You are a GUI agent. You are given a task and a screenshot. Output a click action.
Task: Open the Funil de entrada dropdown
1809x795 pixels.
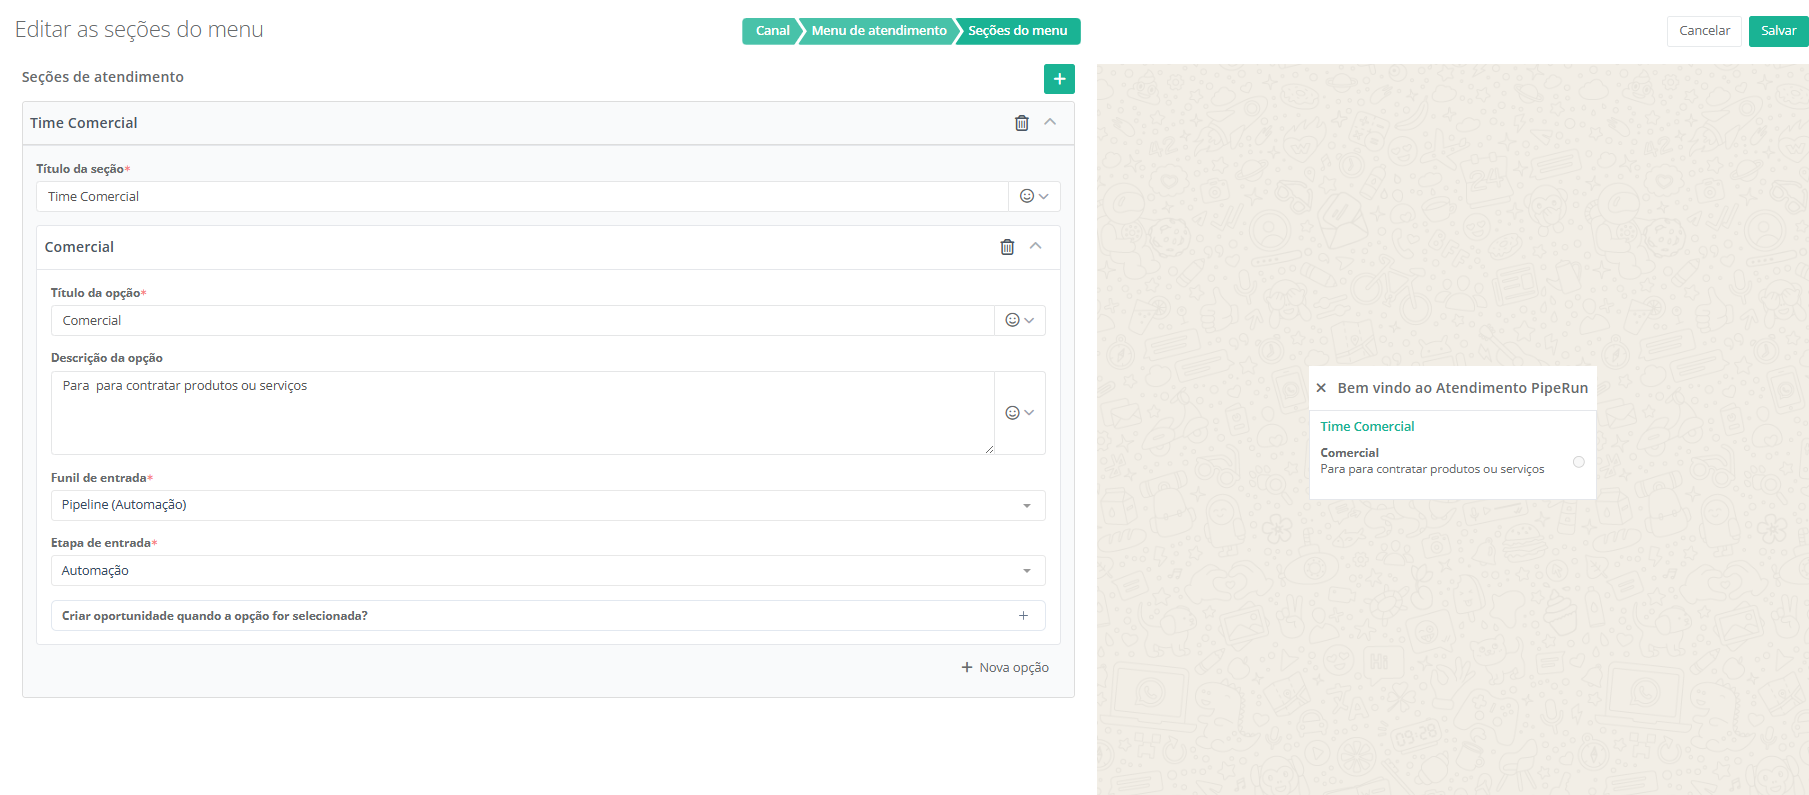click(x=547, y=505)
